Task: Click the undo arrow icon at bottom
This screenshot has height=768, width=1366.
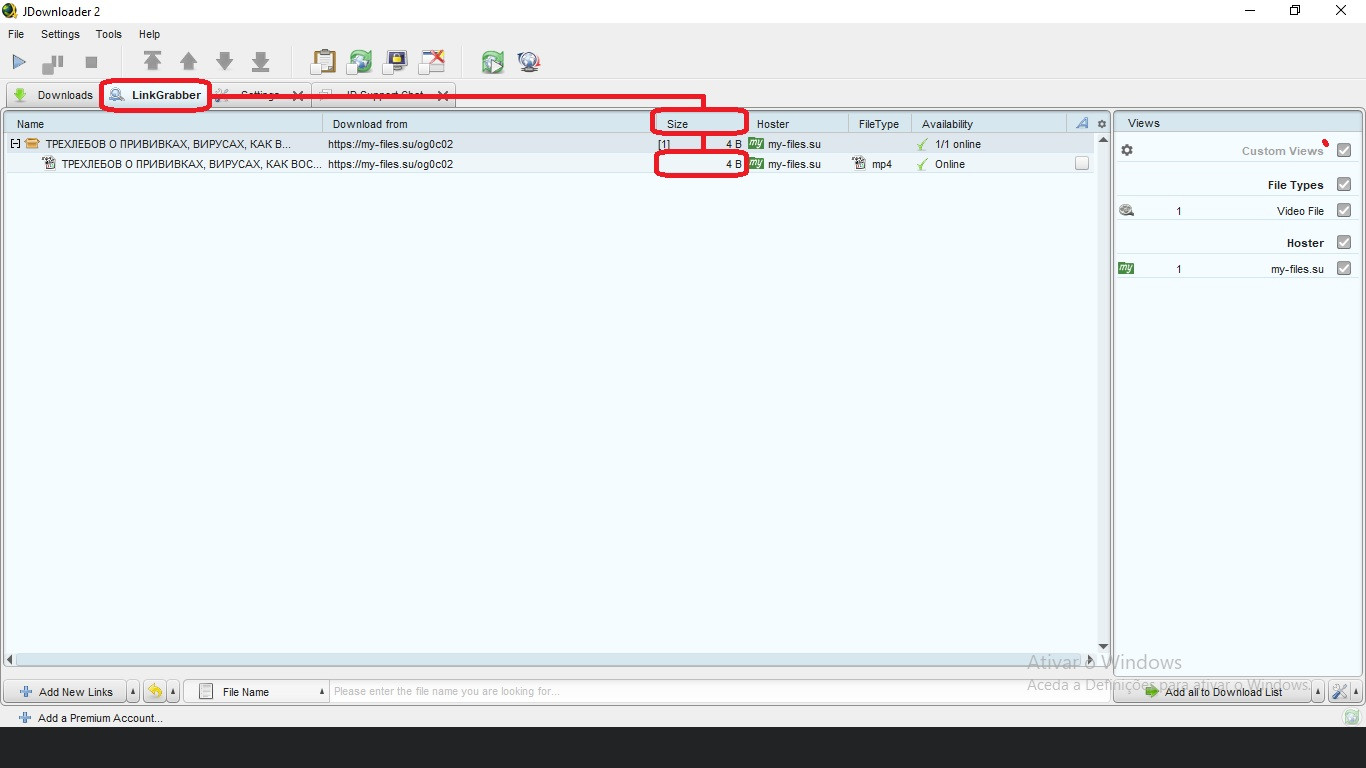Action: [x=155, y=691]
